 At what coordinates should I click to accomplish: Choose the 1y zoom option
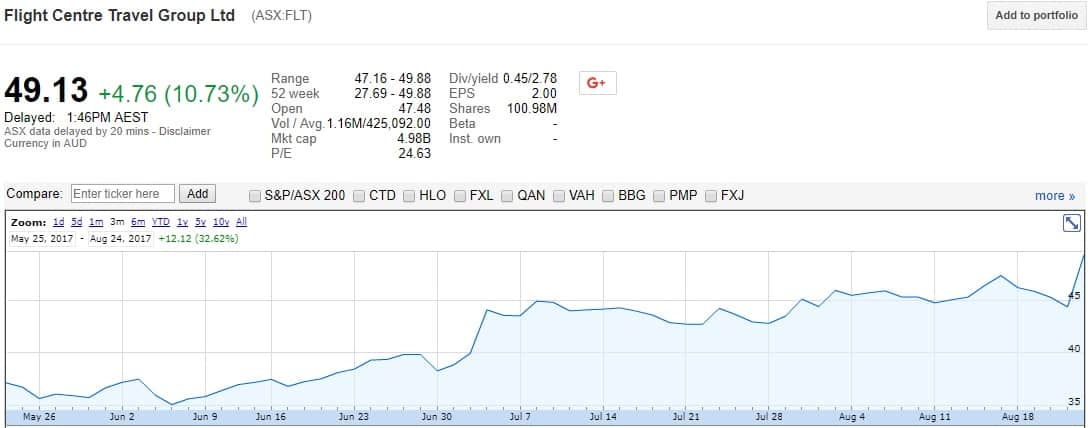pyautogui.click(x=181, y=222)
